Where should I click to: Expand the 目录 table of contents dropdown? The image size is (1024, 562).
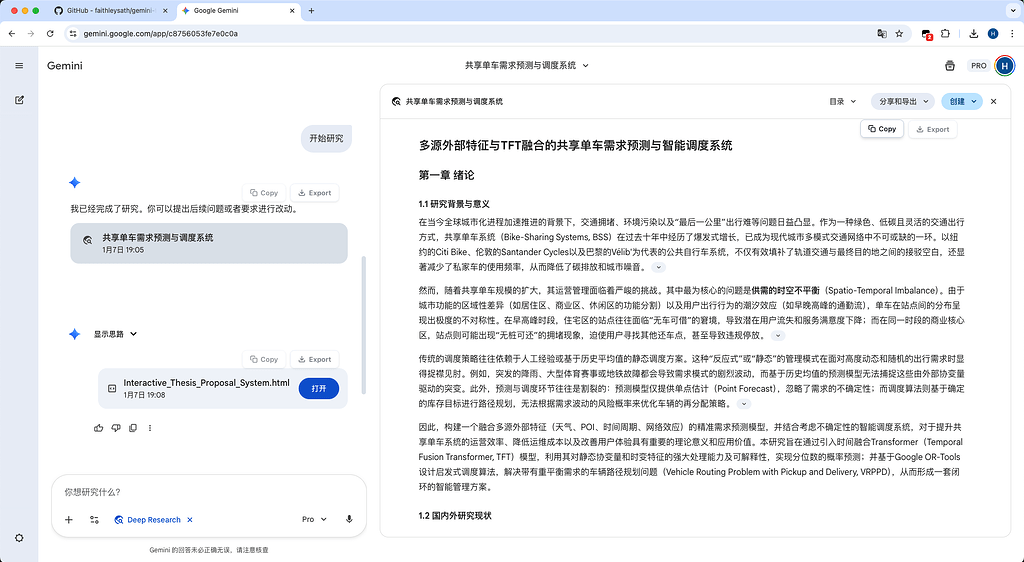tap(842, 101)
